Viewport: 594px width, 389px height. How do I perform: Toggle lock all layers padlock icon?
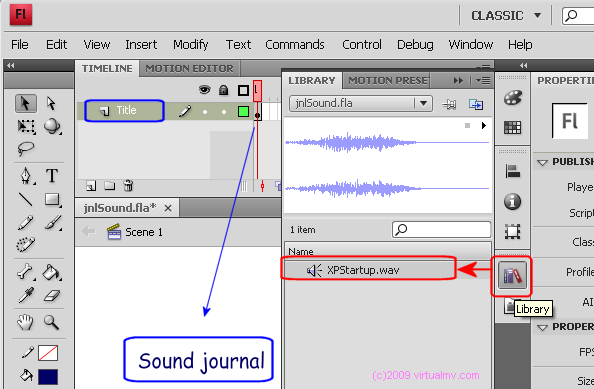(x=224, y=90)
